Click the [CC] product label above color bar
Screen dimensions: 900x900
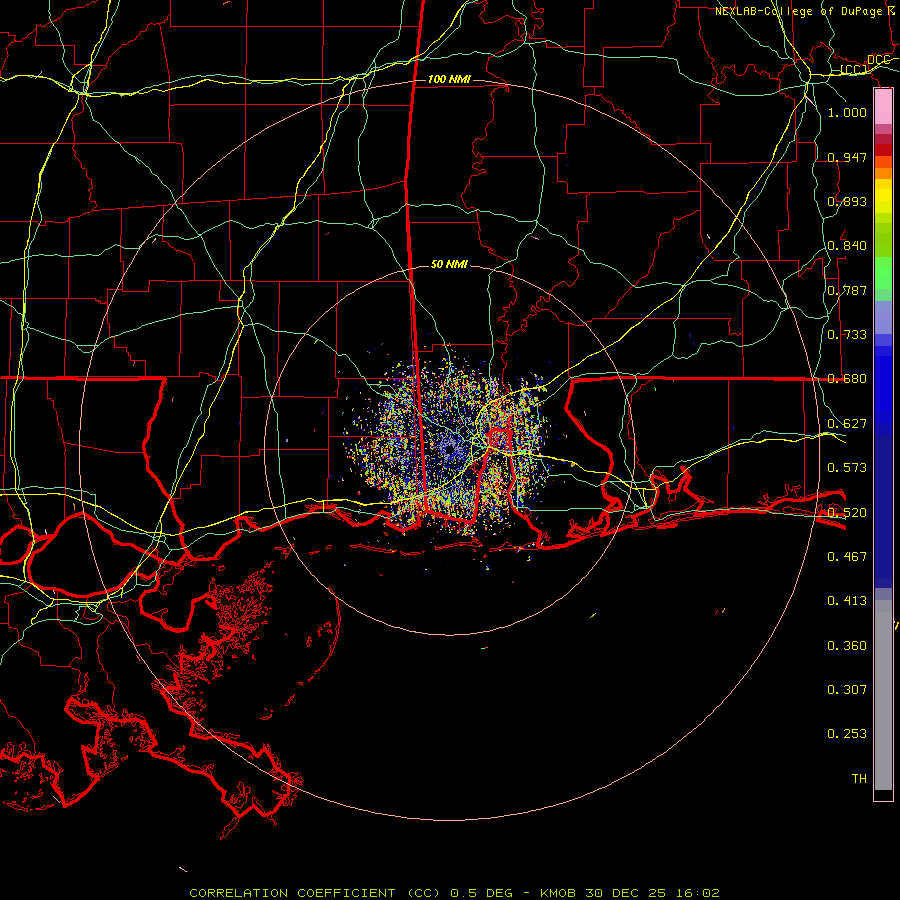coord(854,70)
